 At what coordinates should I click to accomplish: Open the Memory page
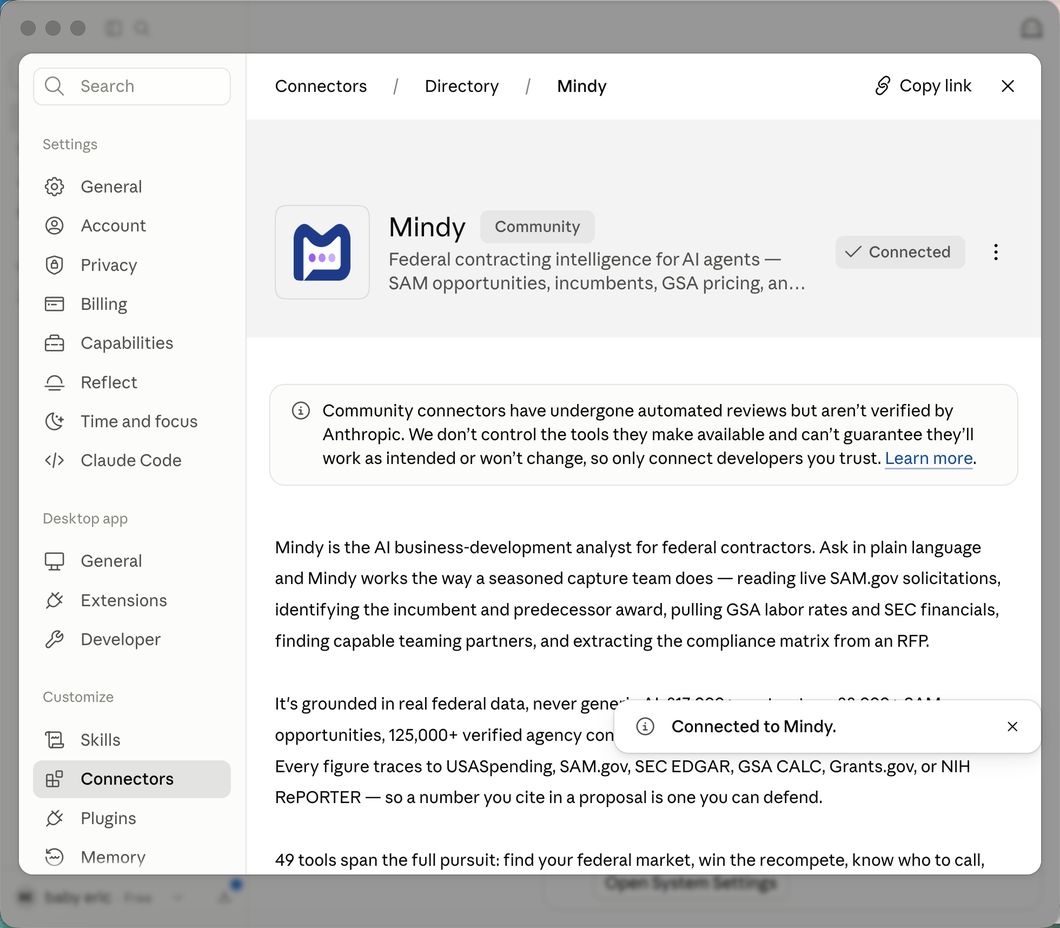click(x=132, y=857)
